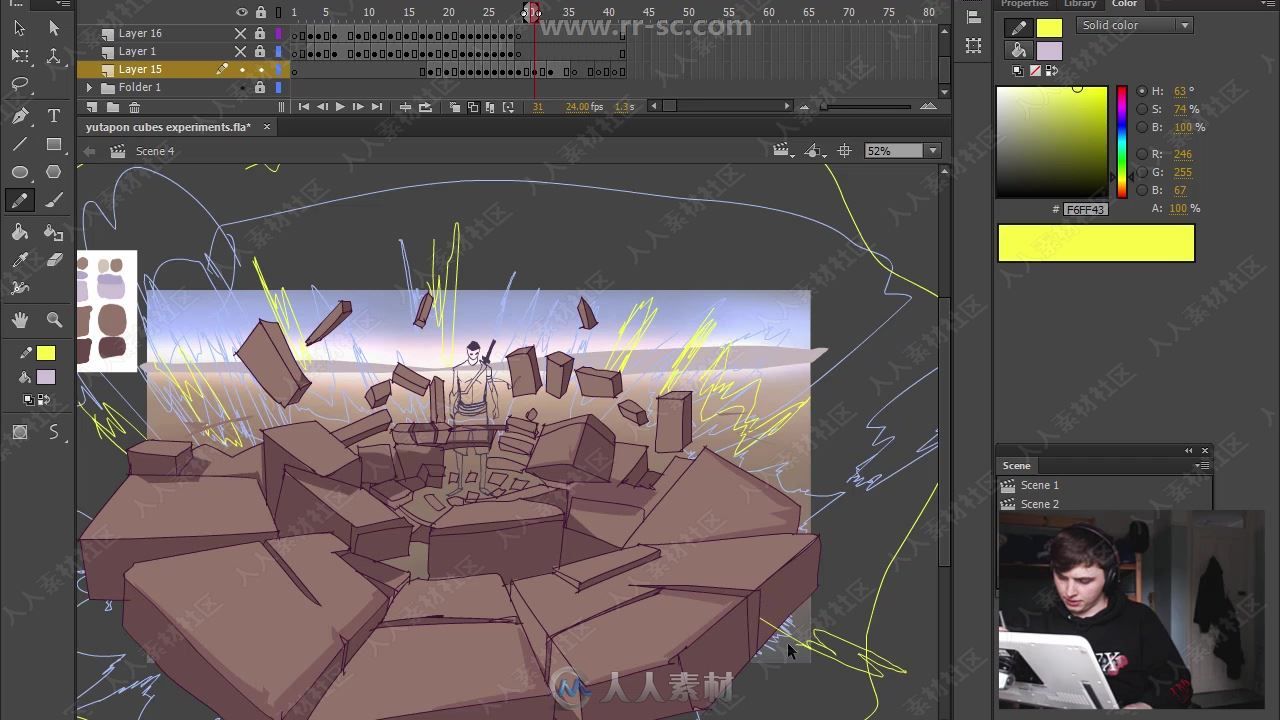Screen dimensions: 1280x720
Task: Toggle visibility of Layer 15
Action: tap(241, 69)
